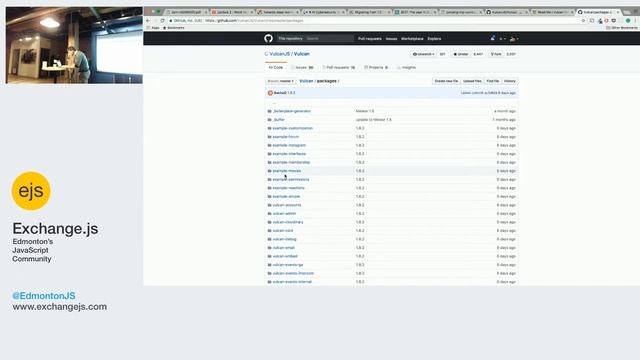Open the VulcanJS owner link

pos(280,54)
